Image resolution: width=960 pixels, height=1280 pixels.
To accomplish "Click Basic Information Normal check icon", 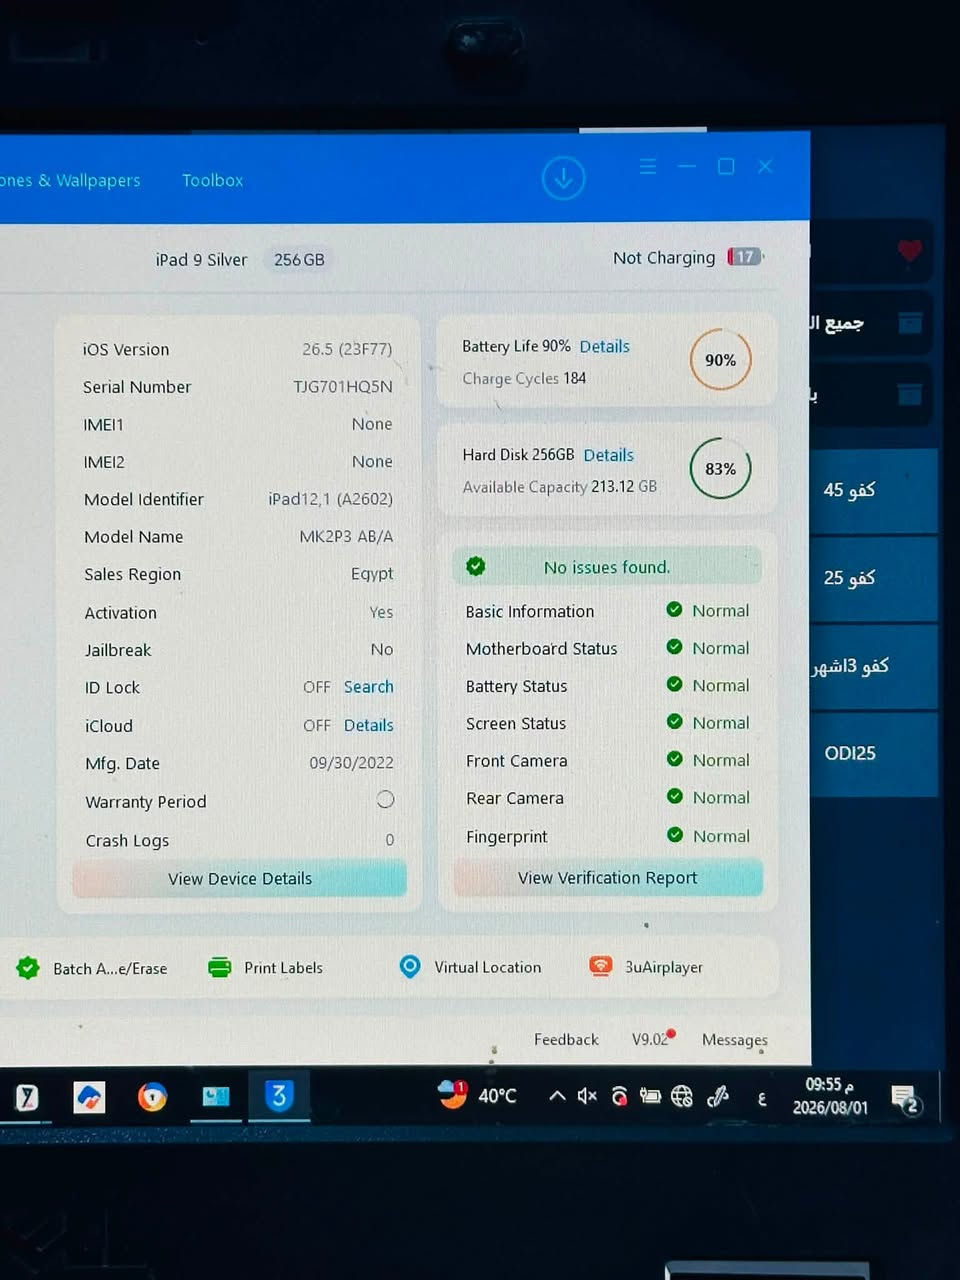I will tap(674, 609).
